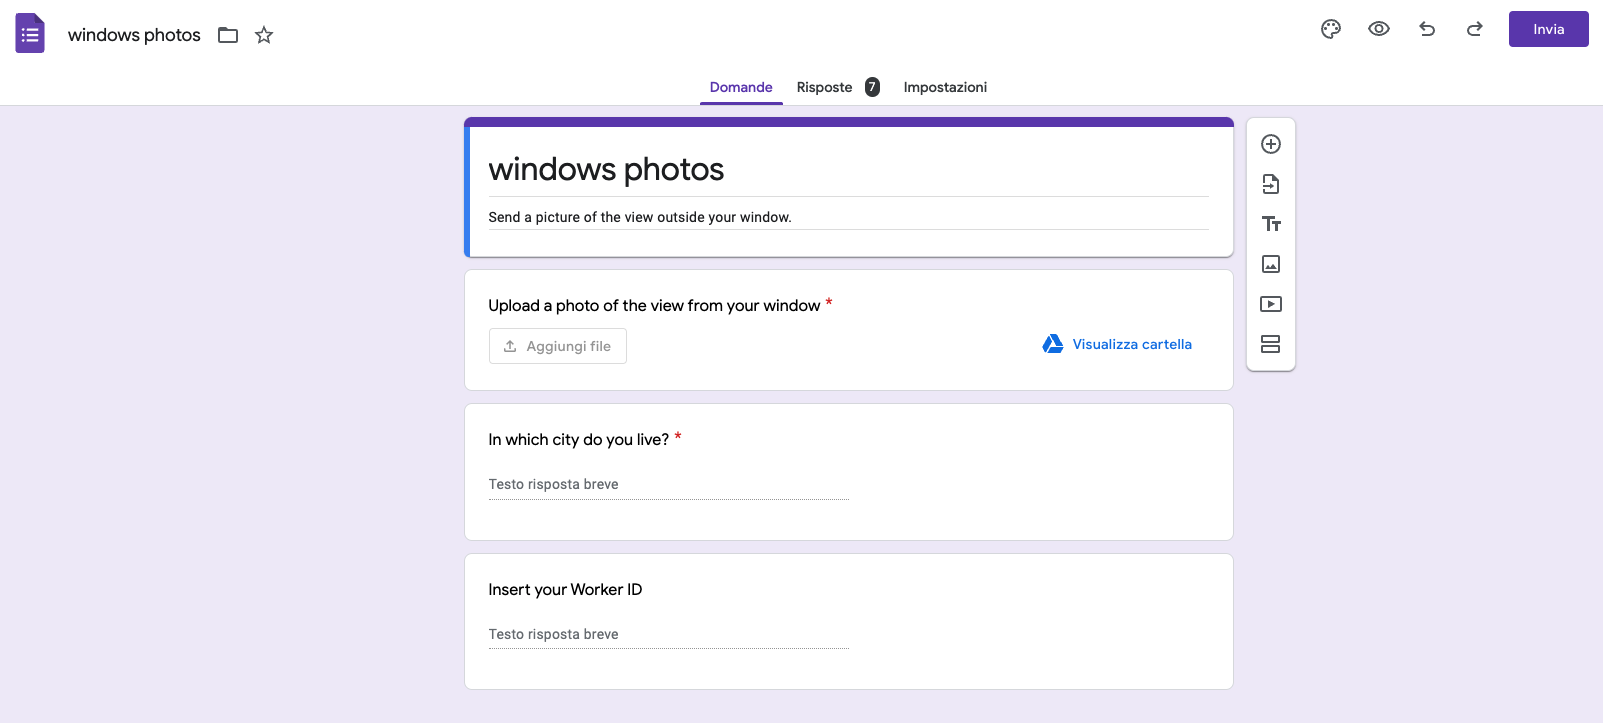Click the Aggiungi file upload button

click(558, 346)
